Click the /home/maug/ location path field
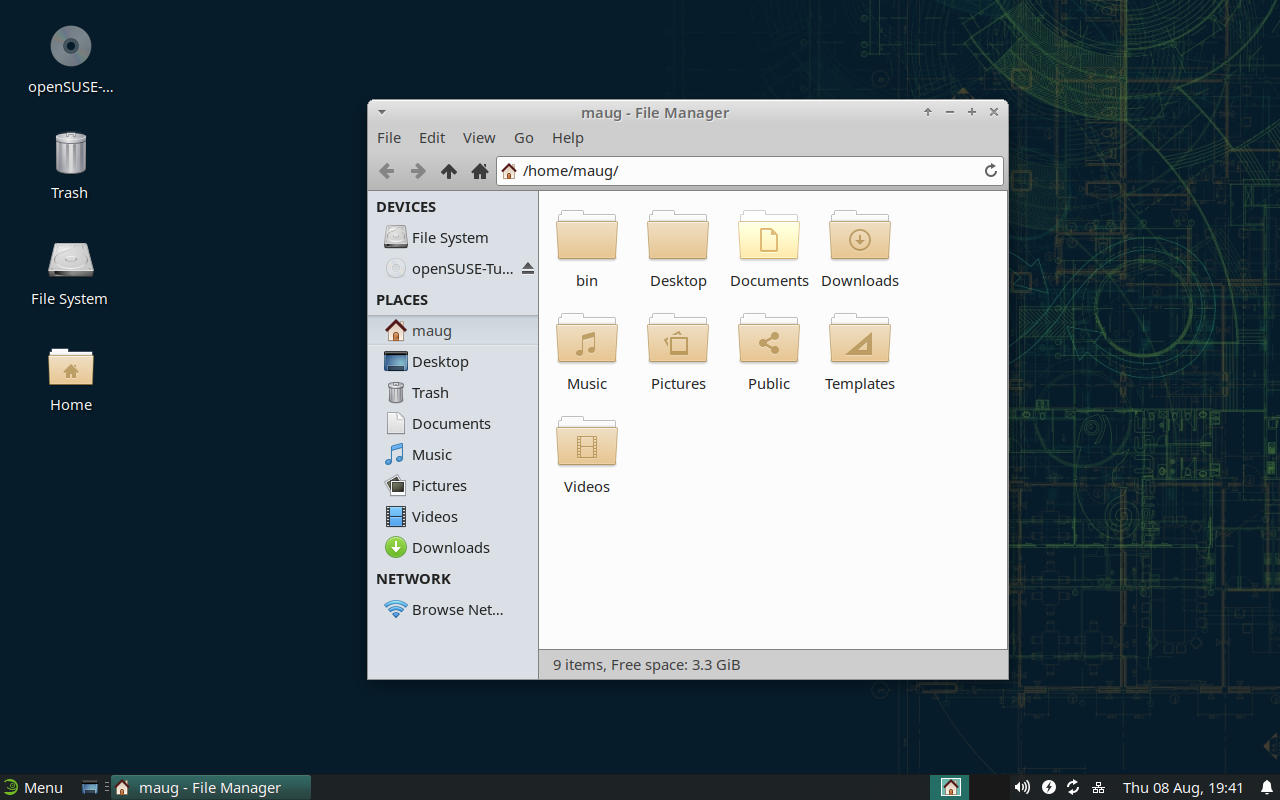Image resolution: width=1280 pixels, height=800 pixels. (x=740, y=171)
